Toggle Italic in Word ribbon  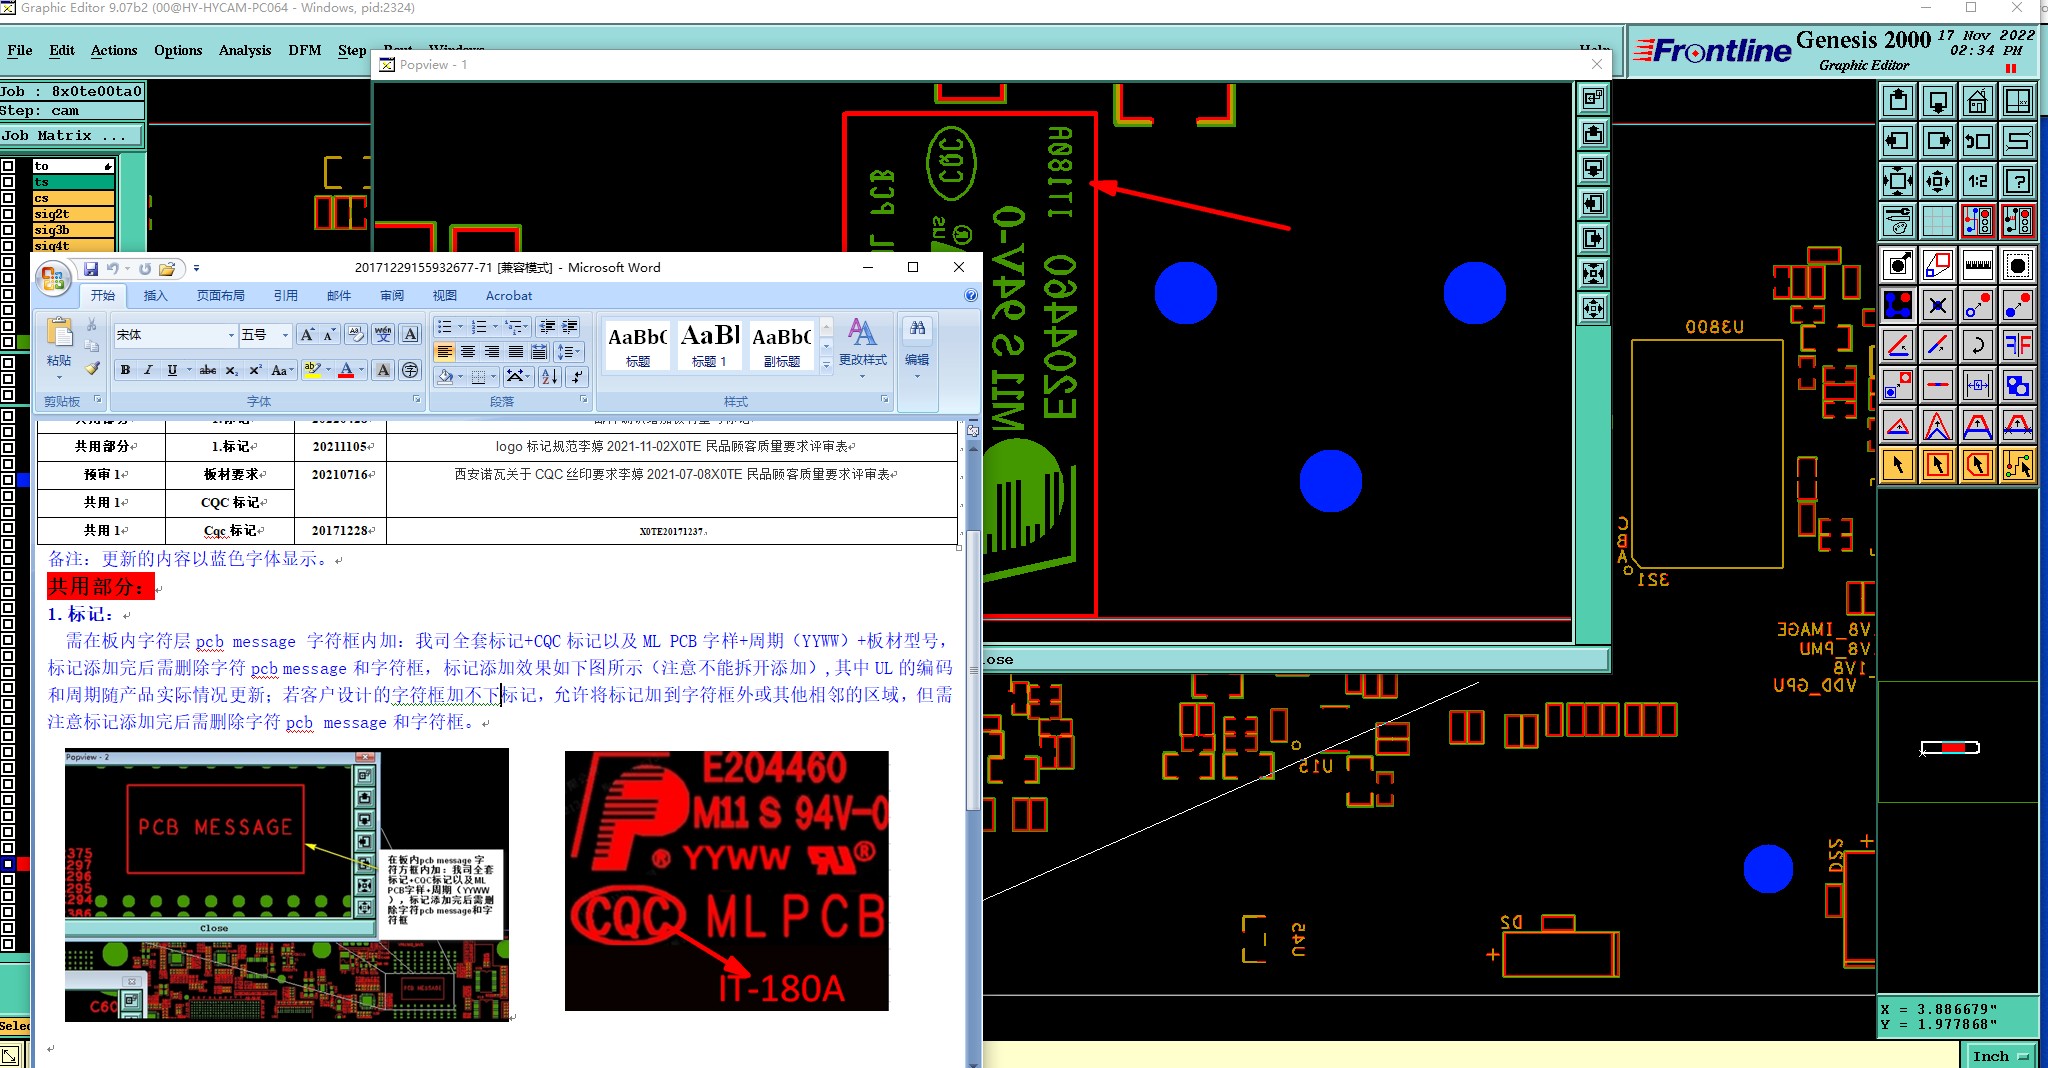point(148,370)
